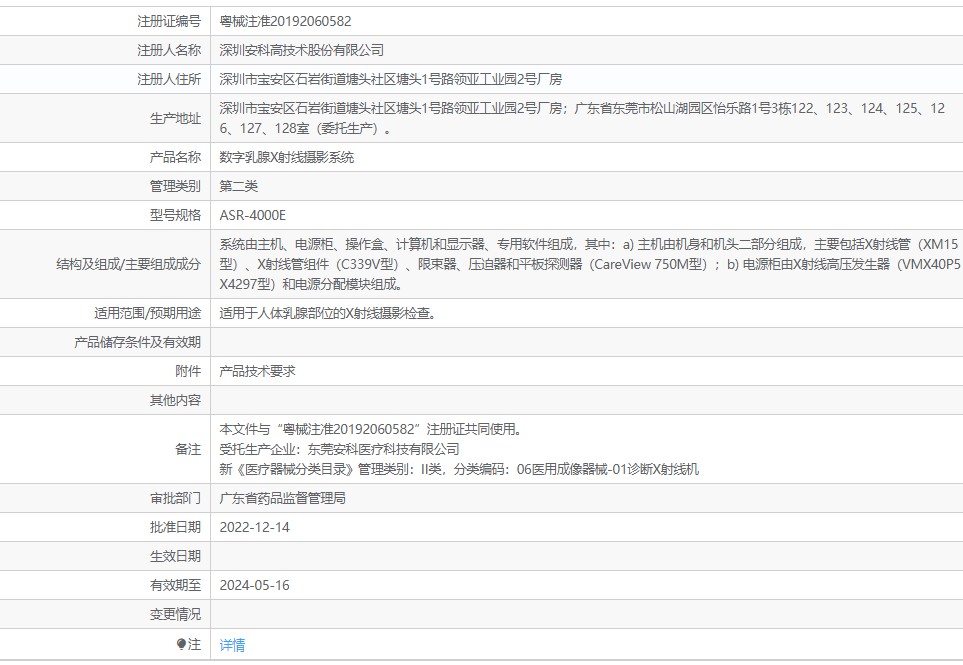Click the 适用范围/预期用途 label
Screen dimensions: 963x665
pyautogui.click(x=147, y=313)
